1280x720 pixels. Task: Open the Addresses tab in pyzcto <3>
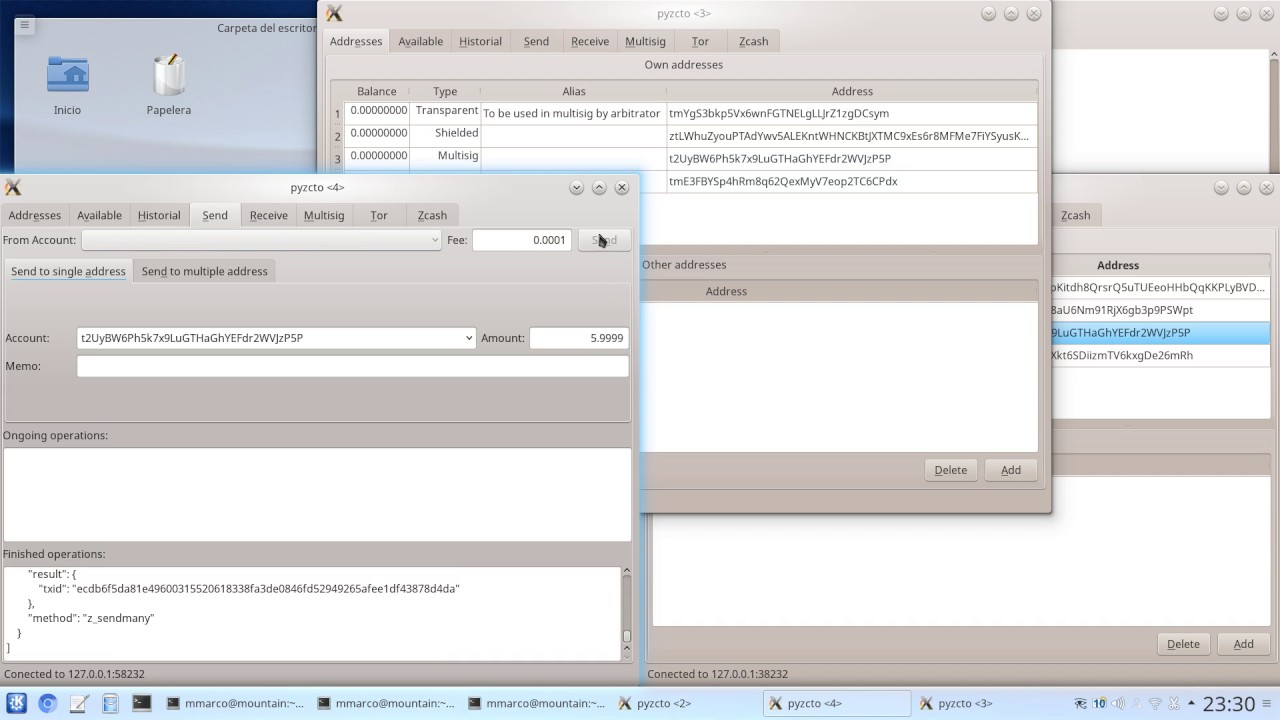click(356, 41)
